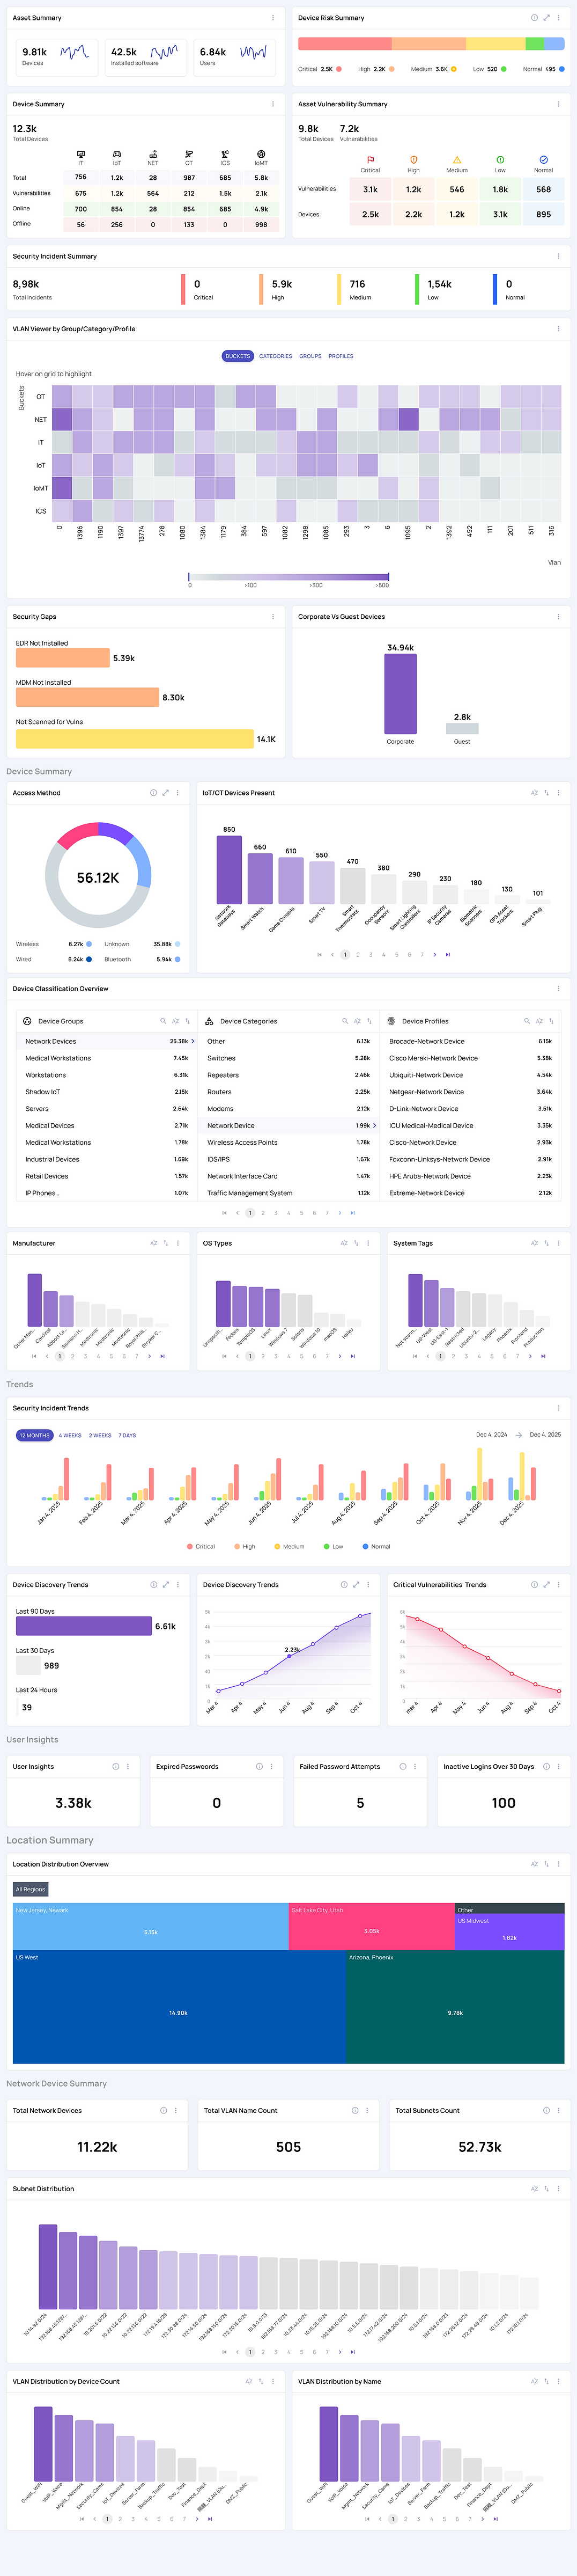Switch to PROFILES tab in VLAN Viewer
This screenshot has height=2576, width=577.
tap(341, 356)
